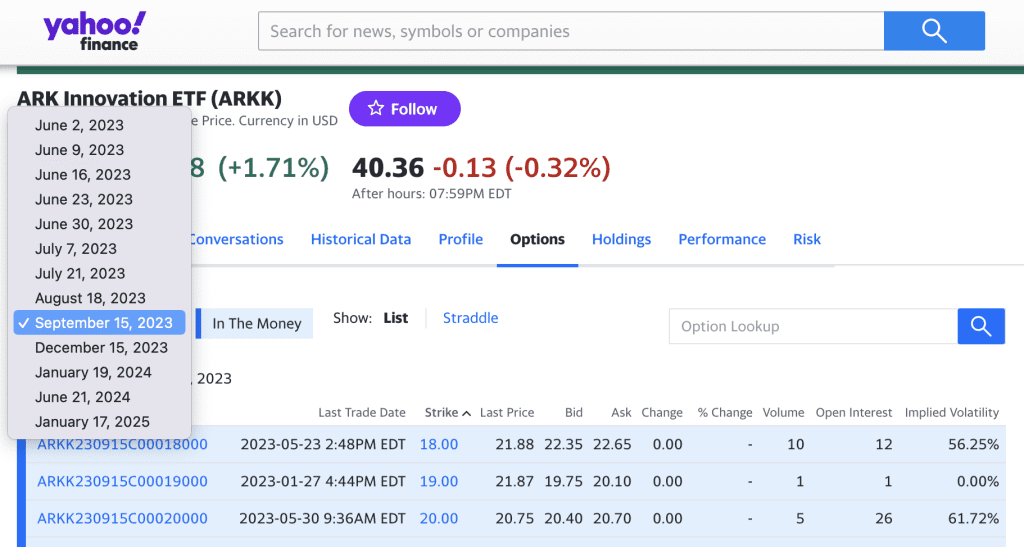Image resolution: width=1024 pixels, height=547 pixels.
Task: Click the 18.00 strike link
Action: [439, 445]
